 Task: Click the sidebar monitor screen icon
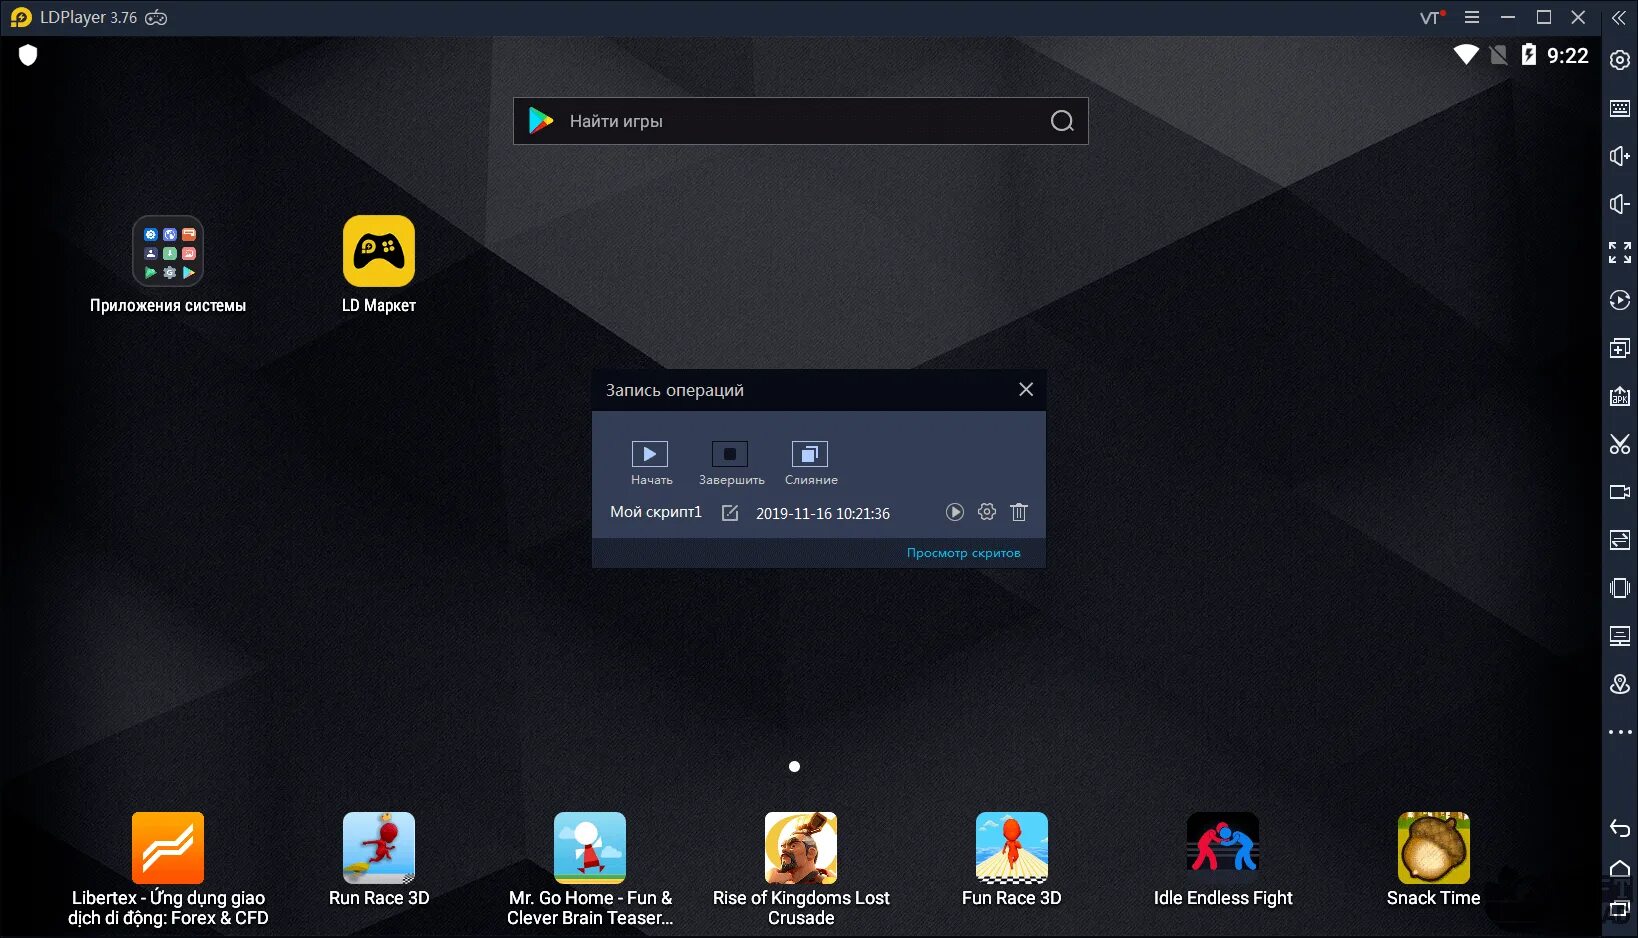(1620, 636)
